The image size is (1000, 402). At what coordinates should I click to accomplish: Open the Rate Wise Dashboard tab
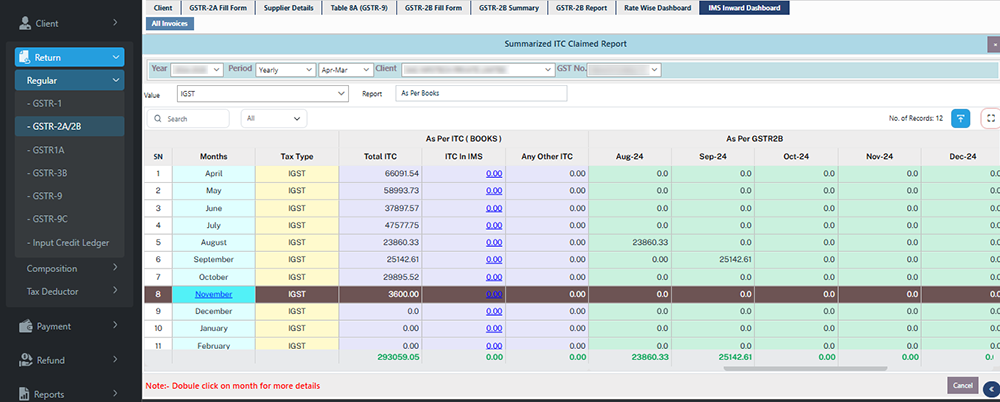[656, 8]
